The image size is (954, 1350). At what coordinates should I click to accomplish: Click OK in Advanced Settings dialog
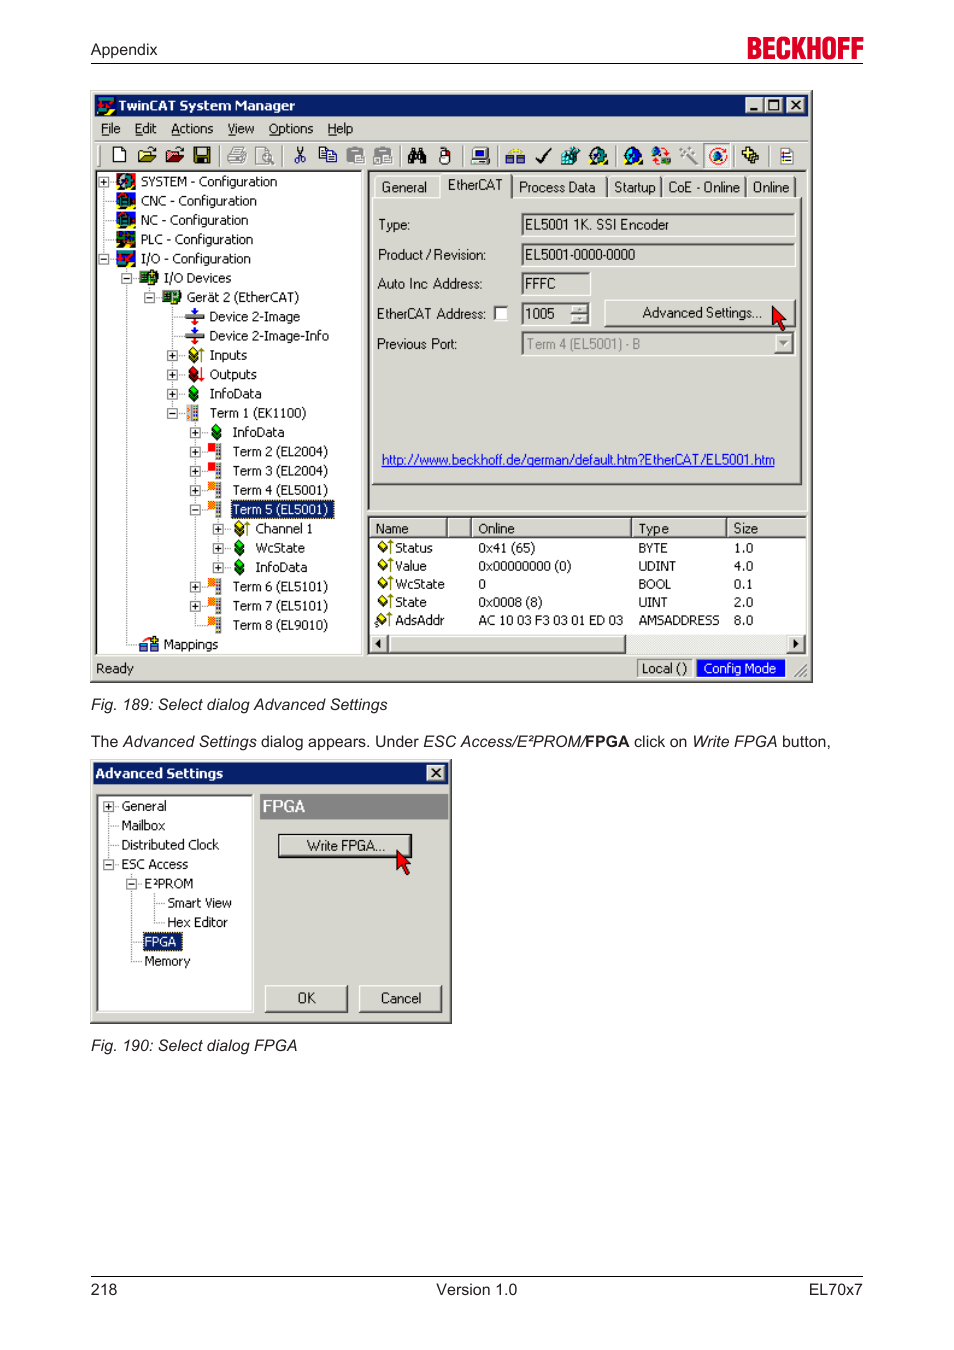point(306,998)
